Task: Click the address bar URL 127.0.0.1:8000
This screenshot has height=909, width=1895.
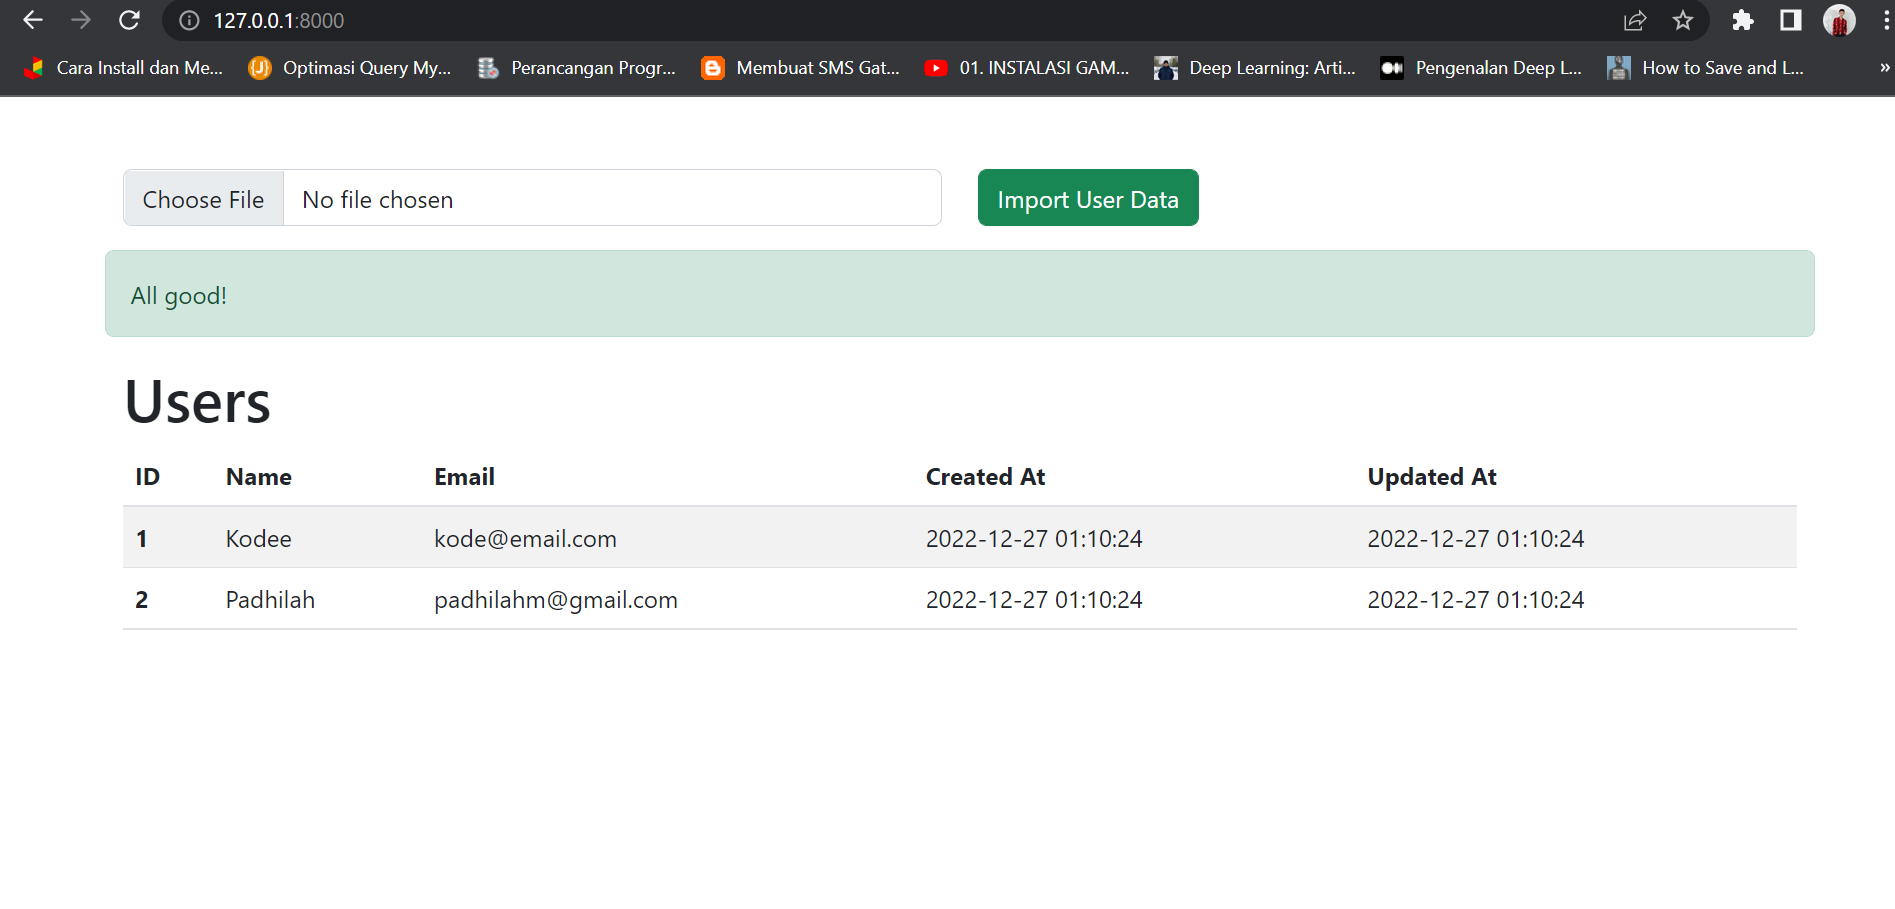Action: (279, 20)
